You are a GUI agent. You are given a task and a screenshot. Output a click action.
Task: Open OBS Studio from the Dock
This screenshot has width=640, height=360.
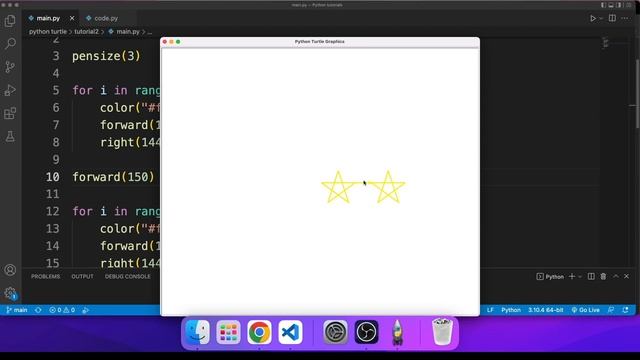click(x=366, y=332)
